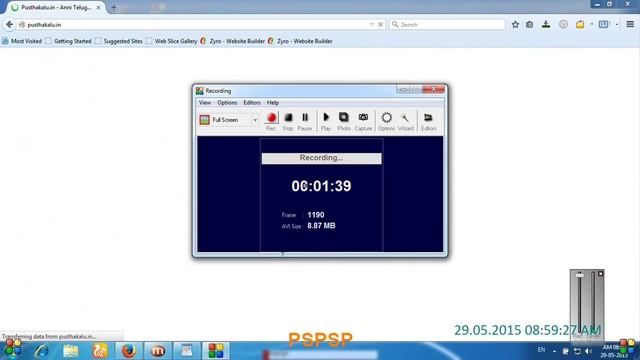Click the blue panel toolbar icon
Screen dimensions: 640x360
point(604,24)
